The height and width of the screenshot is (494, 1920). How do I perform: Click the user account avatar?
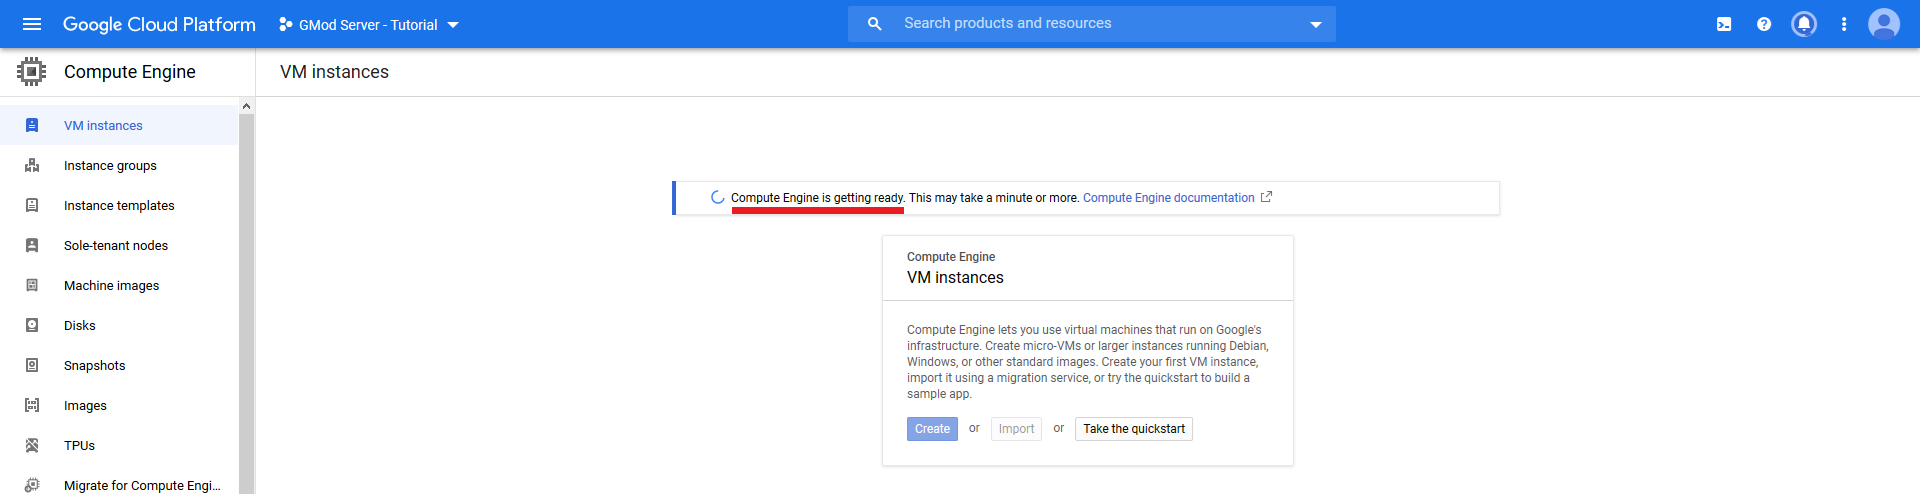tap(1884, 24)
